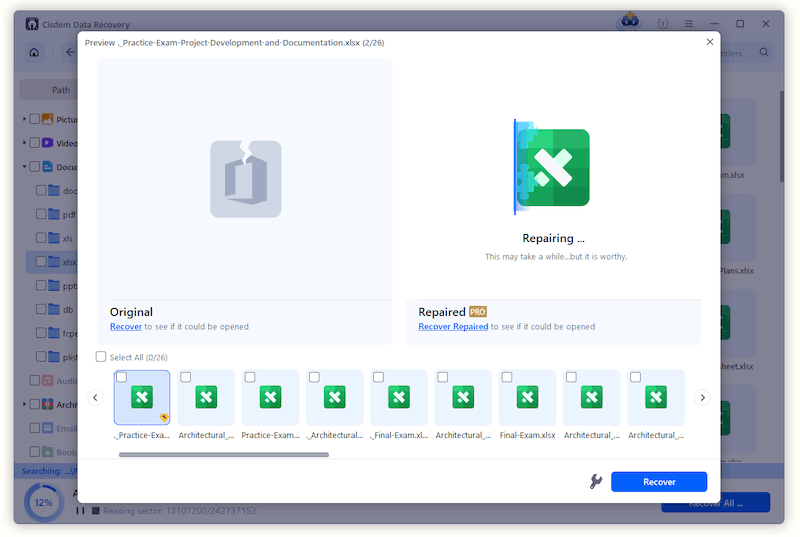Show previous thumbnails with left arrow
Screen dimensions: 800x537
95,397
